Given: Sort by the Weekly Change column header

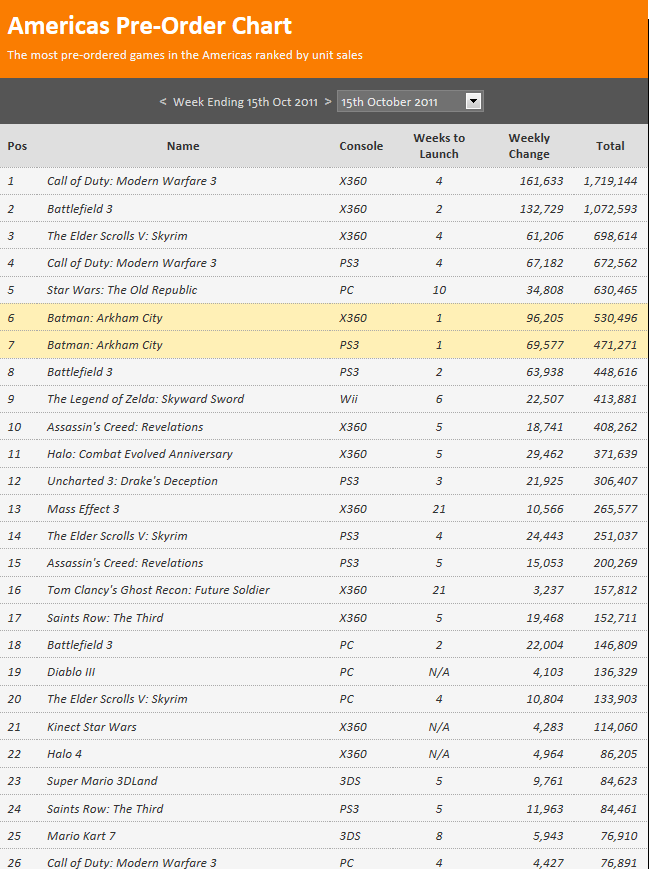Looking at the screenshot, I should (x=529, y=146).
